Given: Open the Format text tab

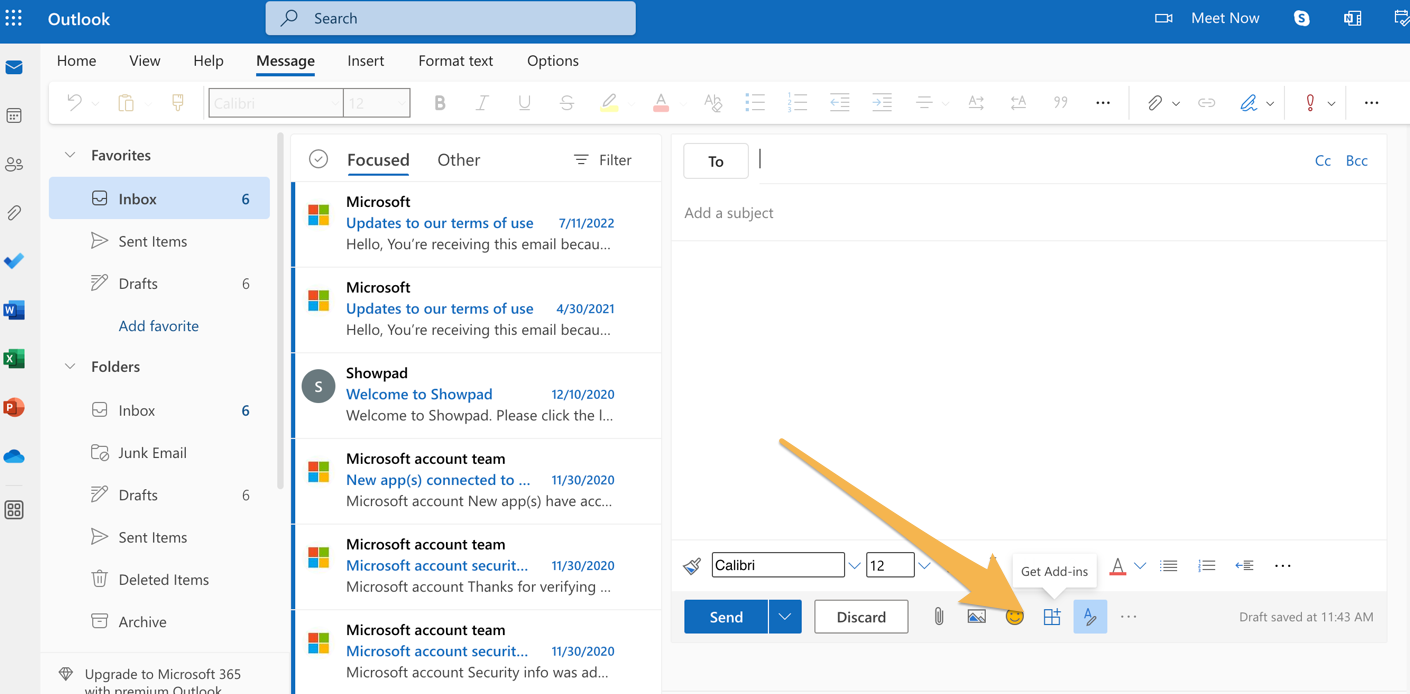Looking at the screenshot, I should tap(455, 61).
